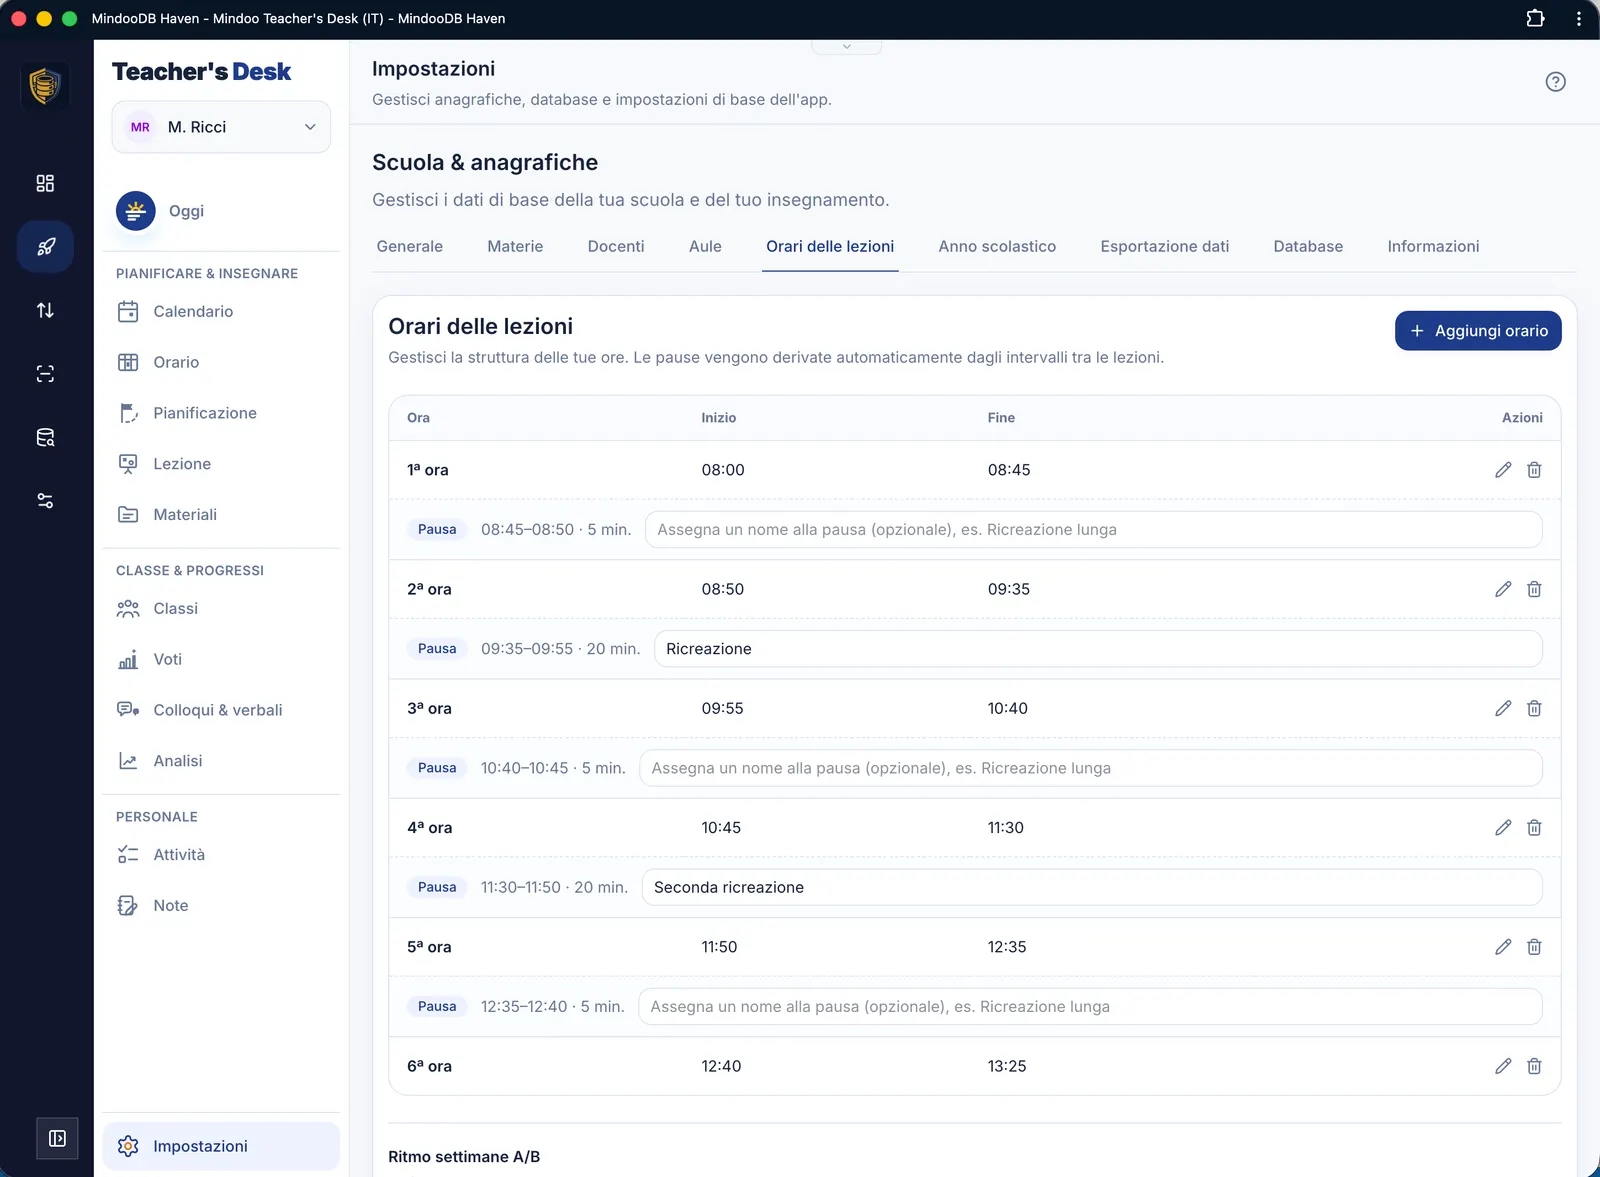Viewport: 1600px width, 1177px height.
Task: Click the Aggiungi orario button
Action: click(x=1478, y=331)
